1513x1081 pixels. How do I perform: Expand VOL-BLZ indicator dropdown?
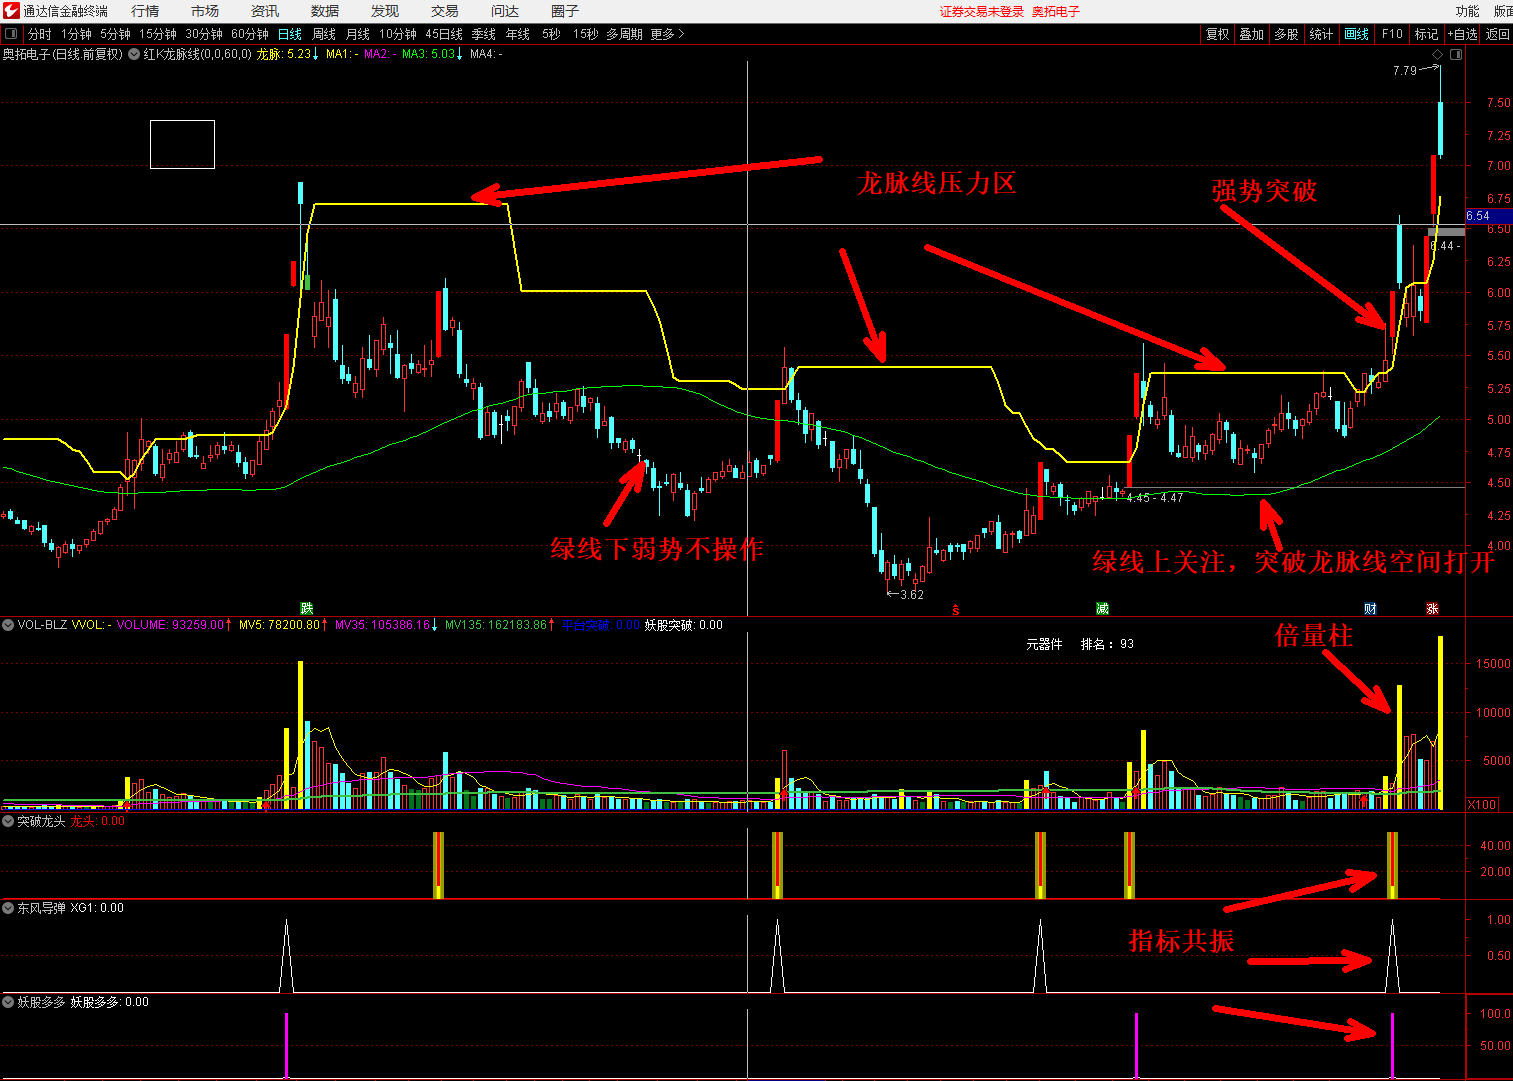(x=8, y=625)
